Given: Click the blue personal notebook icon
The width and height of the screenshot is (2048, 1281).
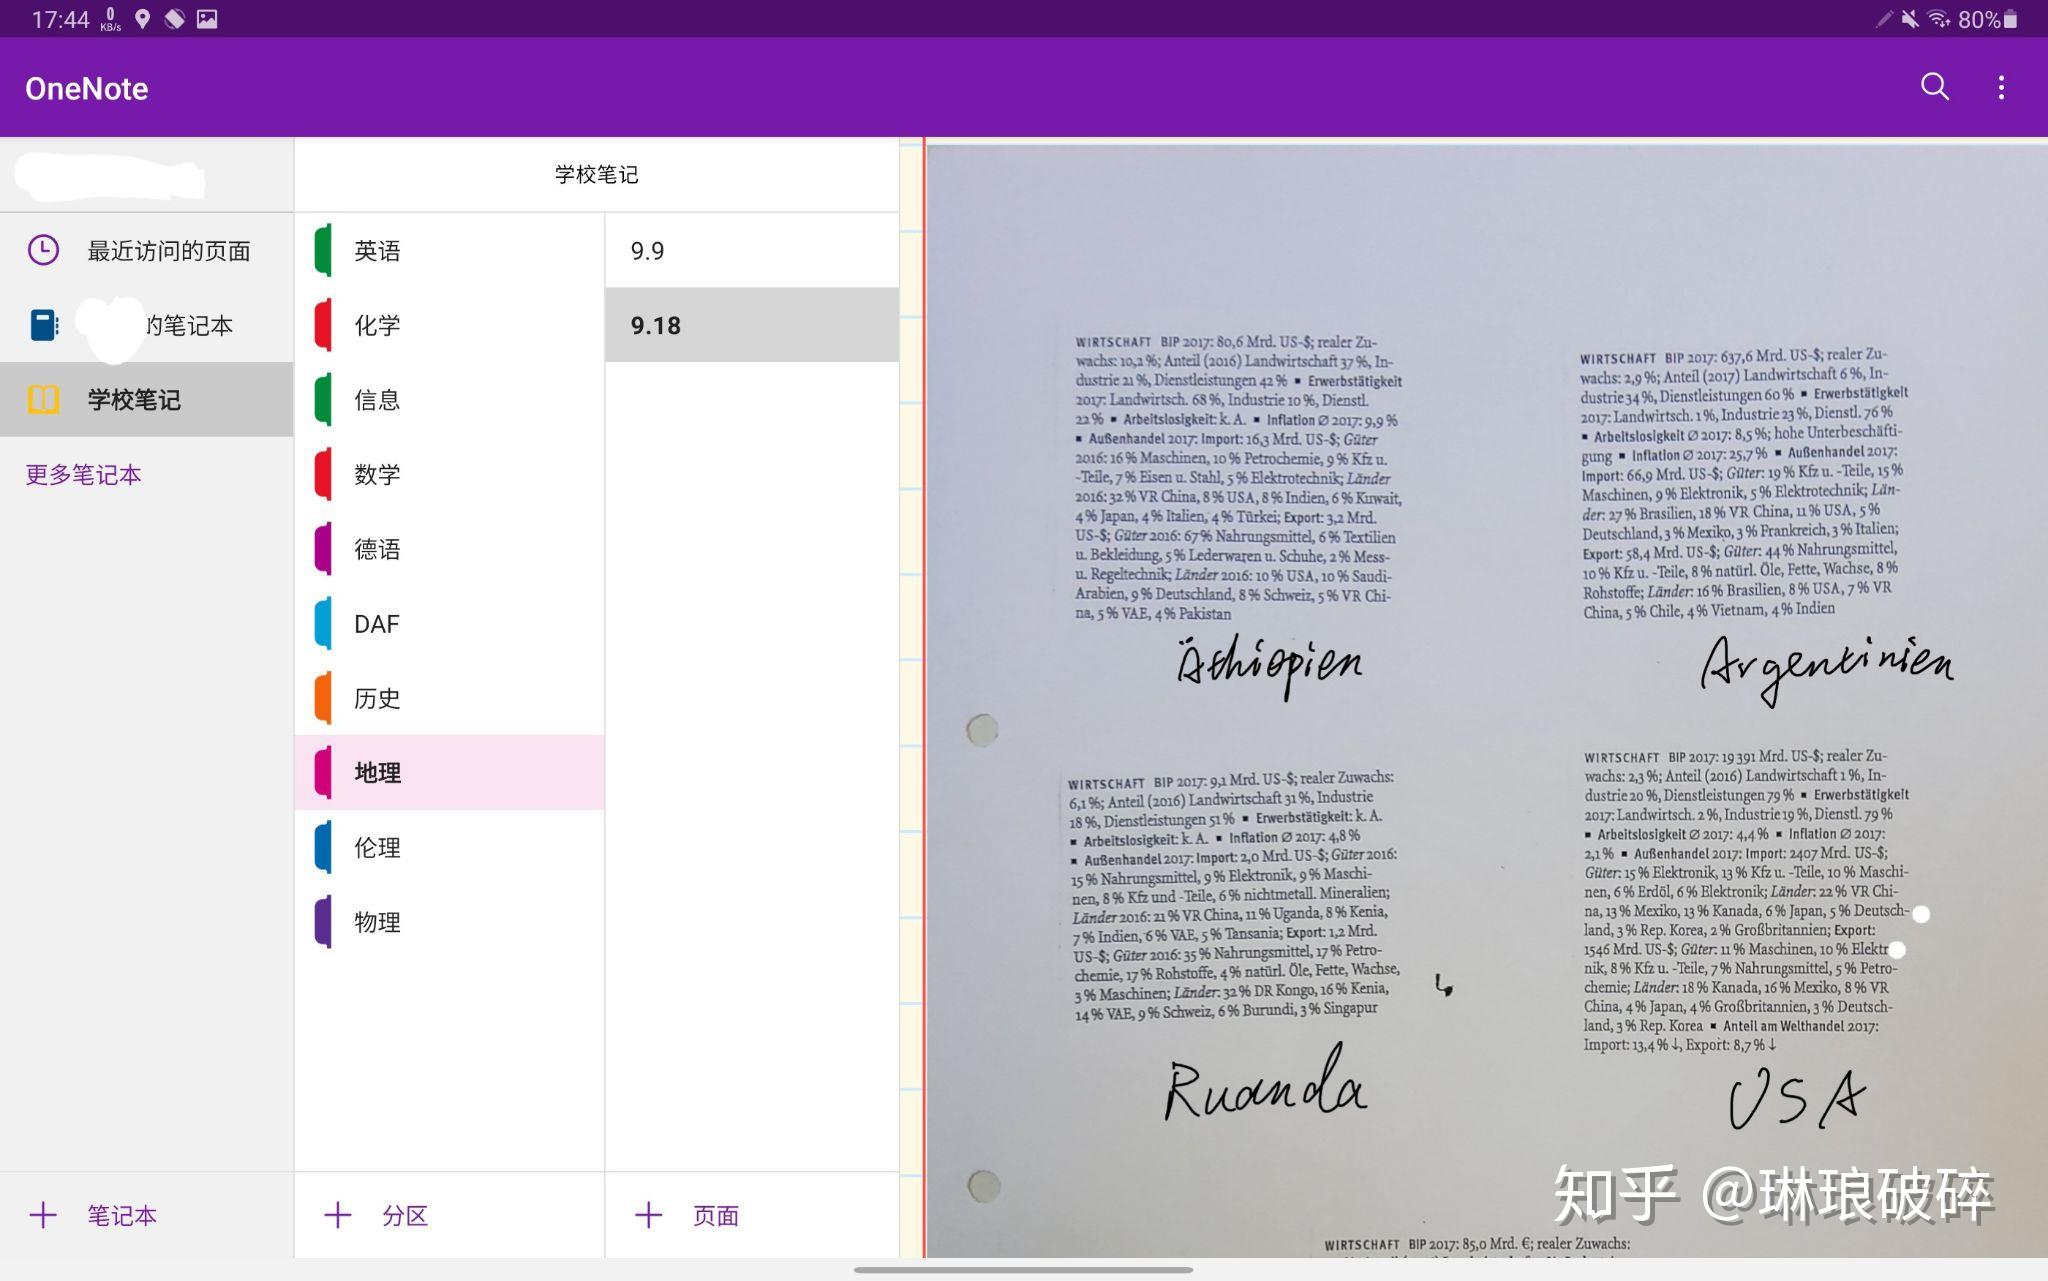Looking at the screenshot, I should [43, 325].
